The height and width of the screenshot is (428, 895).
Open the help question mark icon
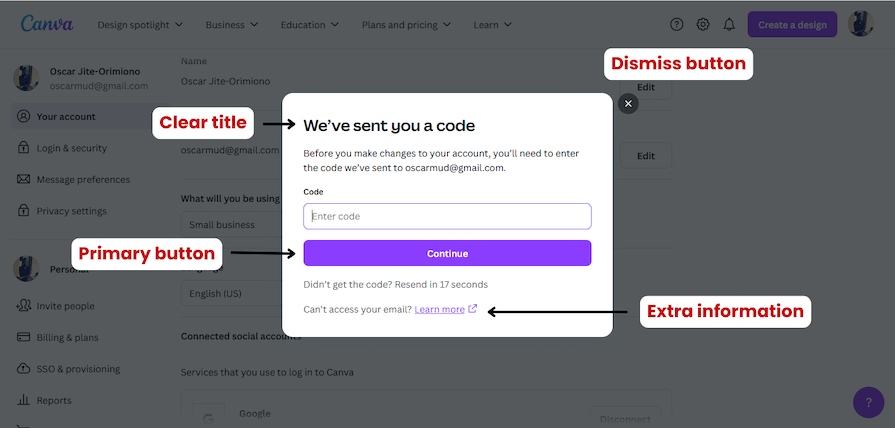(677, 24)
